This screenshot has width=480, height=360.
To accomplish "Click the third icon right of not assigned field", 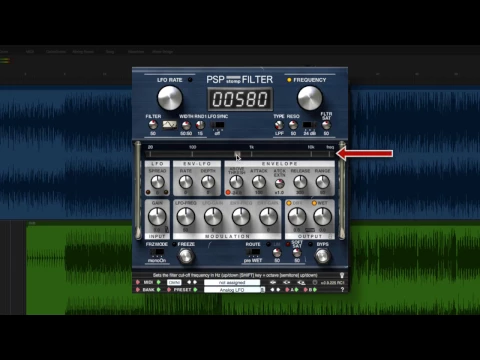I will [x=301, y=282].
